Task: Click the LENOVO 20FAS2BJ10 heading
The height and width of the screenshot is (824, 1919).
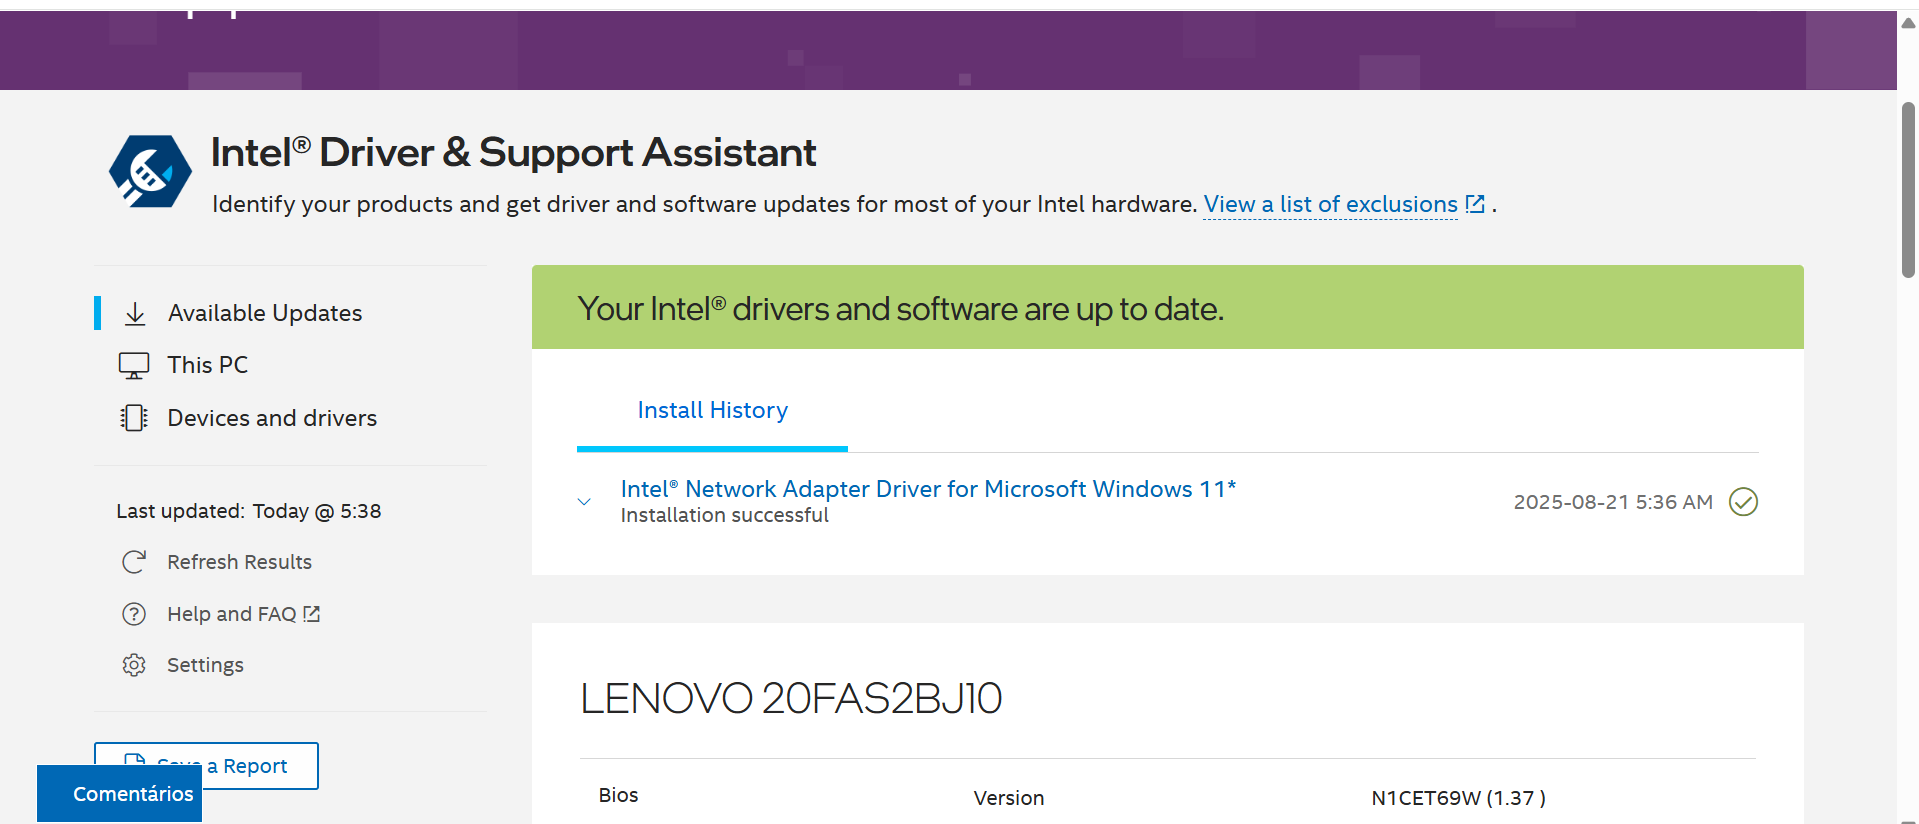Action: 791,698
